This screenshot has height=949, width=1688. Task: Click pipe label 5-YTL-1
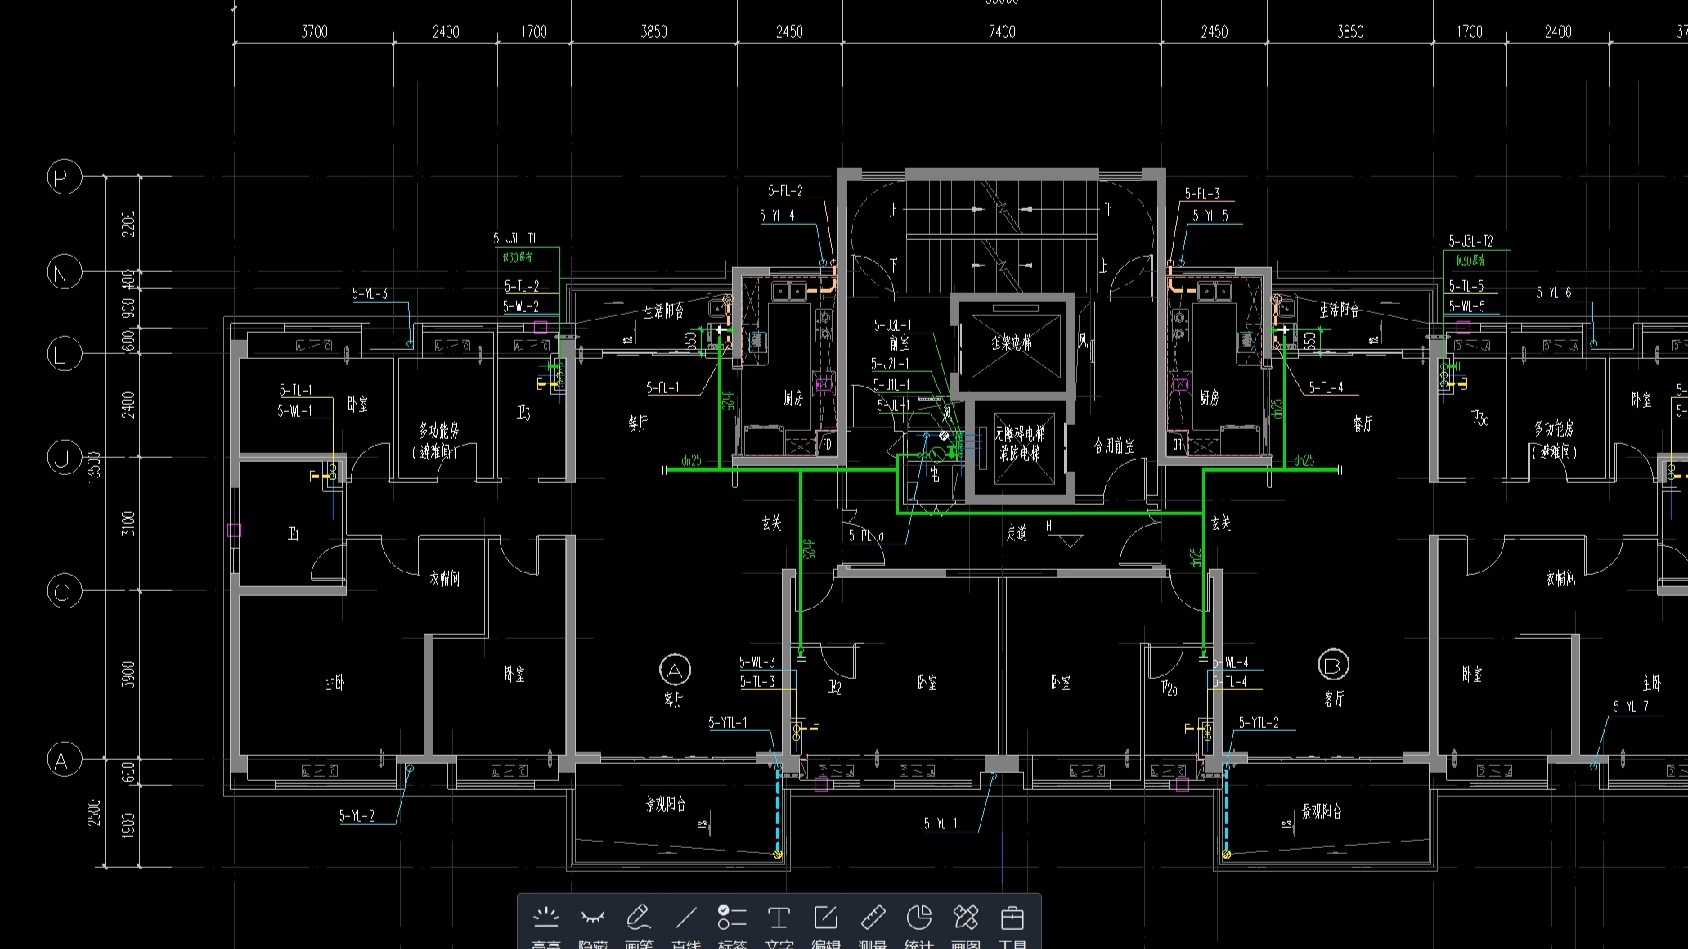(728, 722)
